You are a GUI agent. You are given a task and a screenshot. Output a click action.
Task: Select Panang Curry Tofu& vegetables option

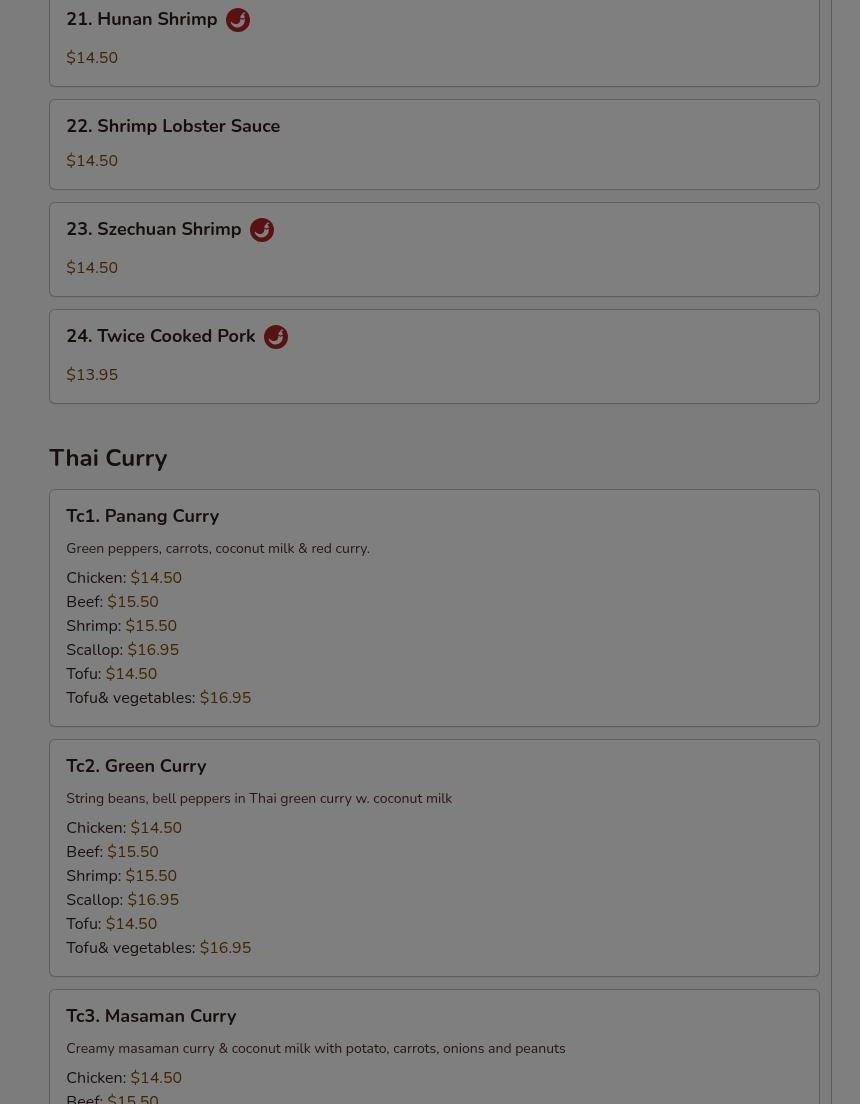pyautogui.click(x=158, y=697)
